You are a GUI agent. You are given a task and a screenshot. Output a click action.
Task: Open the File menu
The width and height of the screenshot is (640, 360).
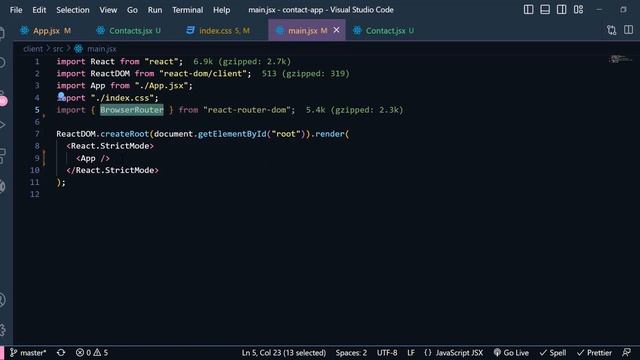(x=16, y=10)
